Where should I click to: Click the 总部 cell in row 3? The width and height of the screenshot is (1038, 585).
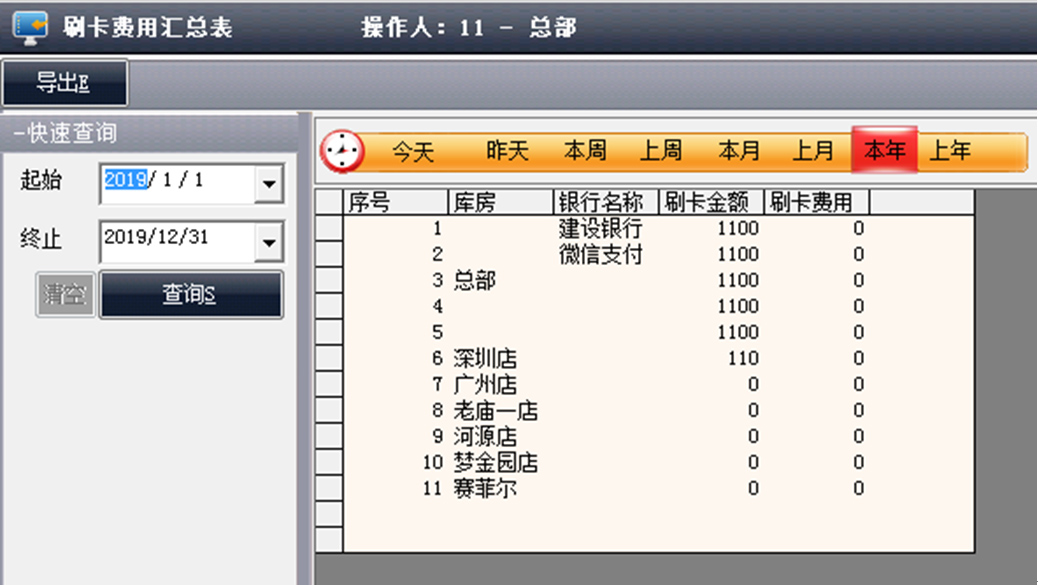click(475, 281)
